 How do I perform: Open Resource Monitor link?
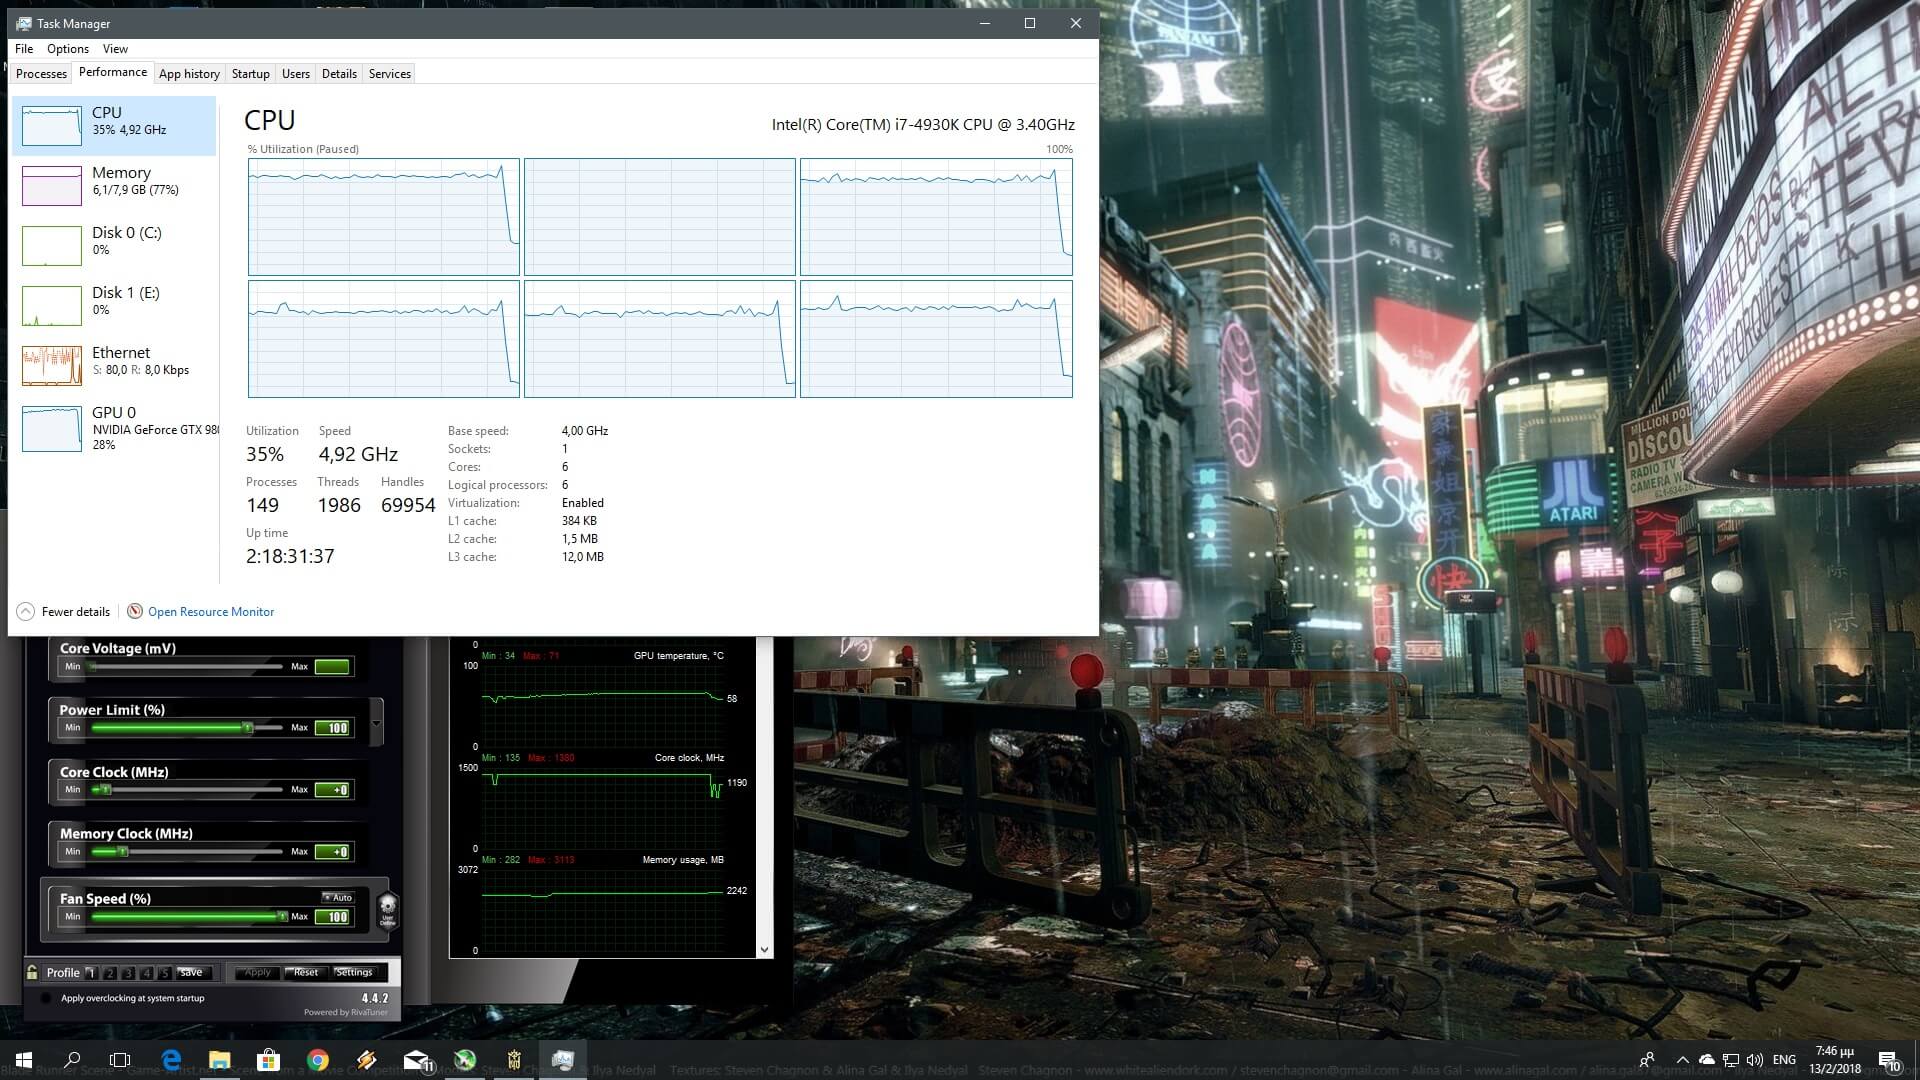click(x=211, y=612)
